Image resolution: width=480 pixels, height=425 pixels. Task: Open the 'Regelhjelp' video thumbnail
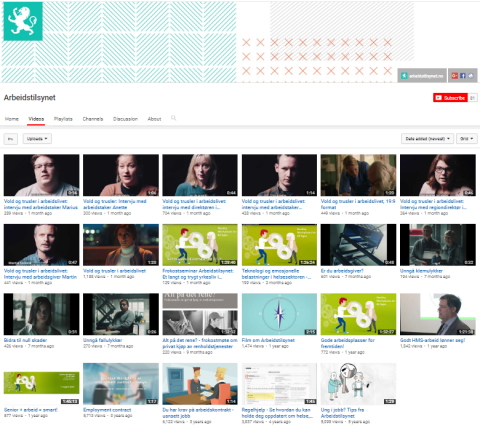[279, 384]
